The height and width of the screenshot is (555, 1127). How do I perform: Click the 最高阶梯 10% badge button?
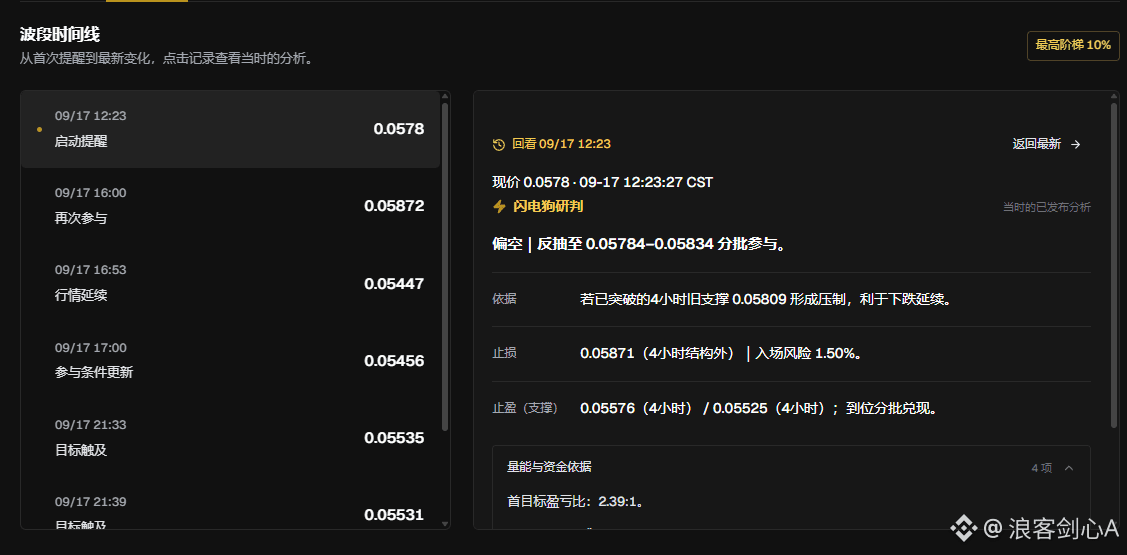click(1073, 45)
